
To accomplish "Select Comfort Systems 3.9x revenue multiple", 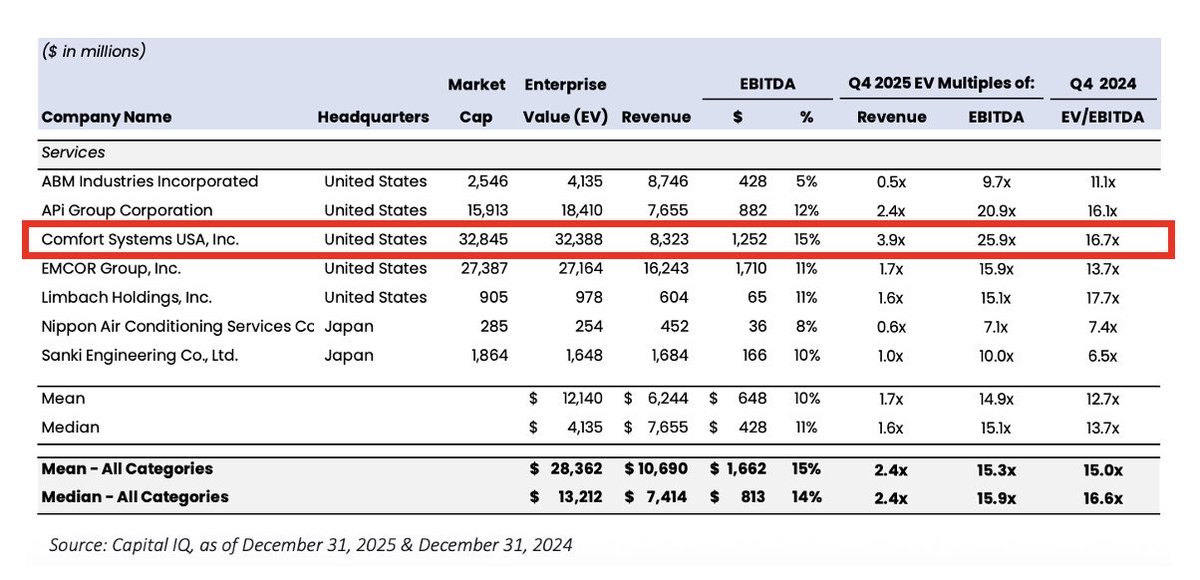I will [x=892, y=240].
